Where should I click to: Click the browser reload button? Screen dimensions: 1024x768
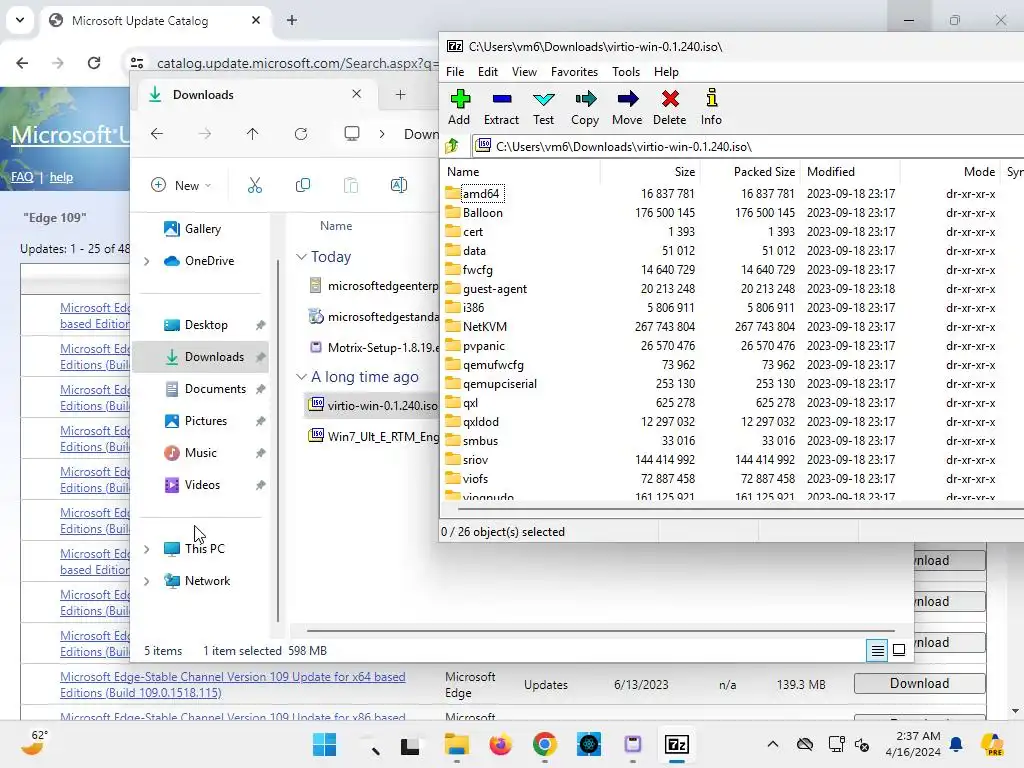(94, 63)
